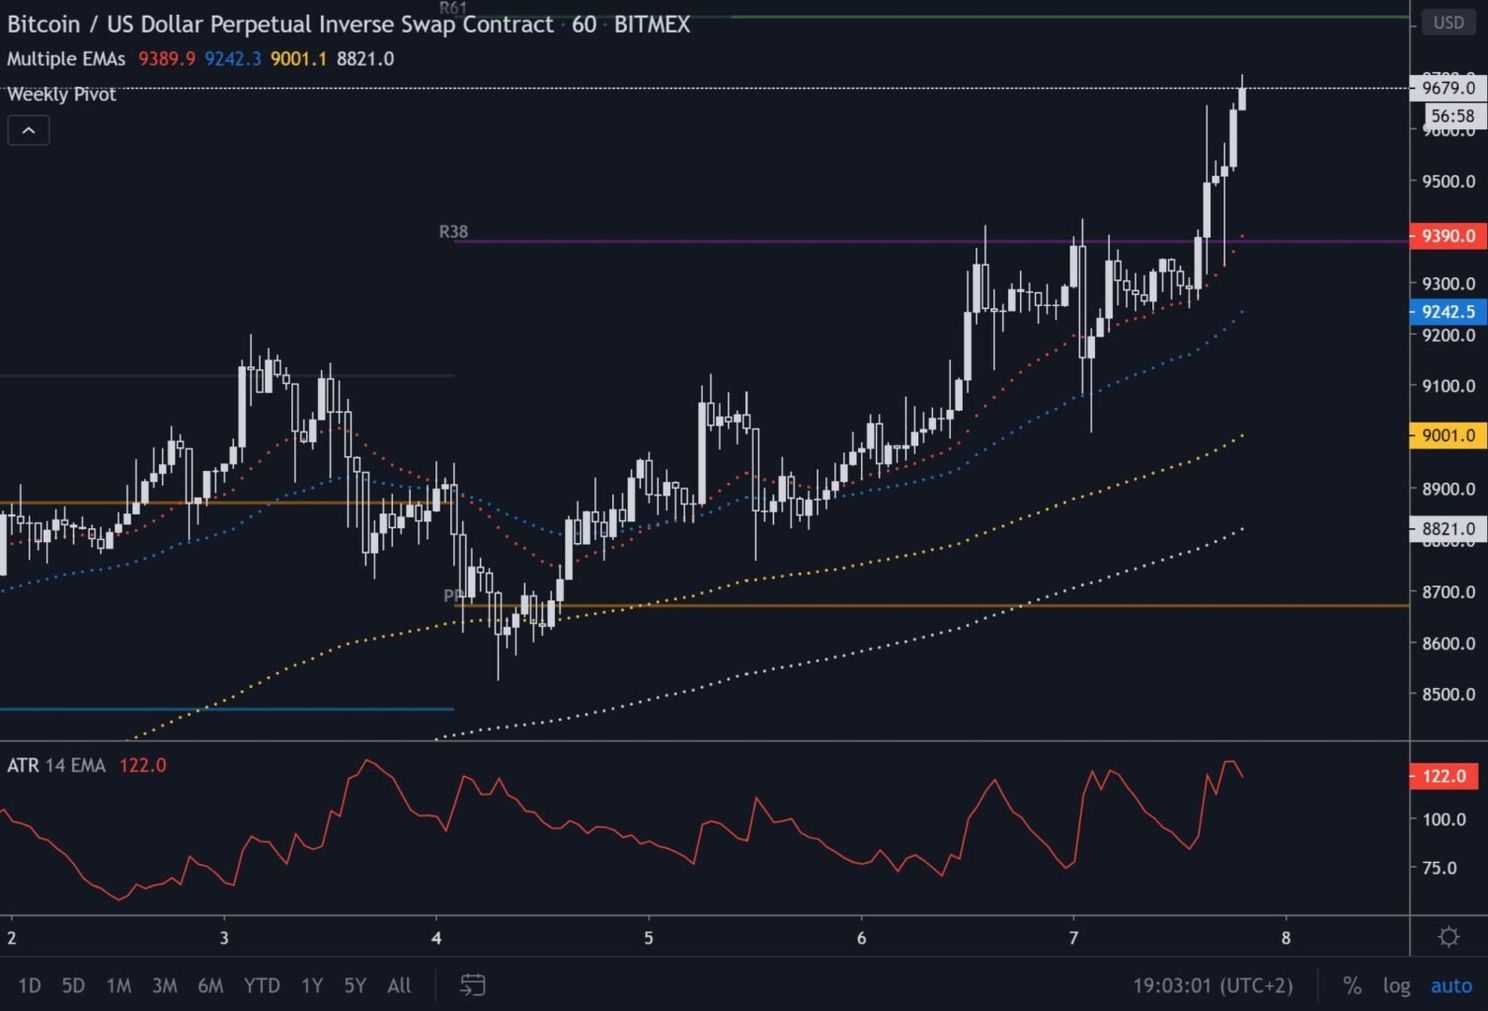Open the chart settings gear icon

click(x=1448, y=937)
